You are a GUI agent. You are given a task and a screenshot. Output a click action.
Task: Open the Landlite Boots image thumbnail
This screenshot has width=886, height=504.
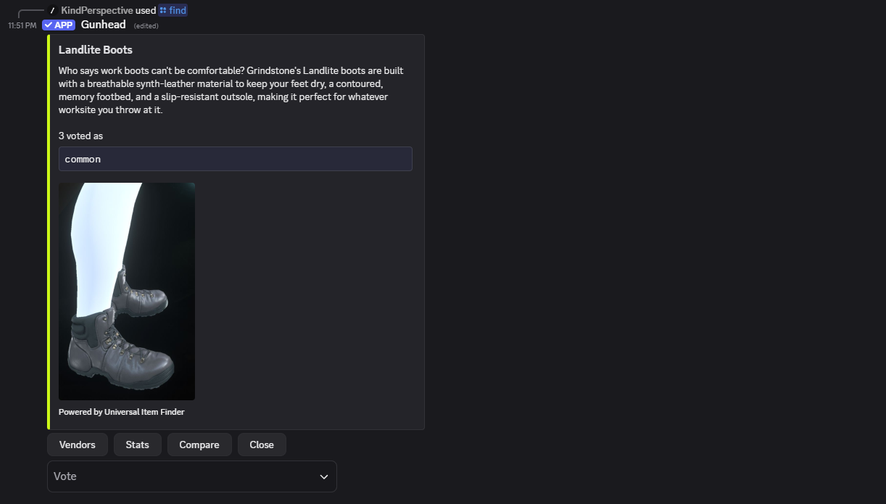point(127,291)
